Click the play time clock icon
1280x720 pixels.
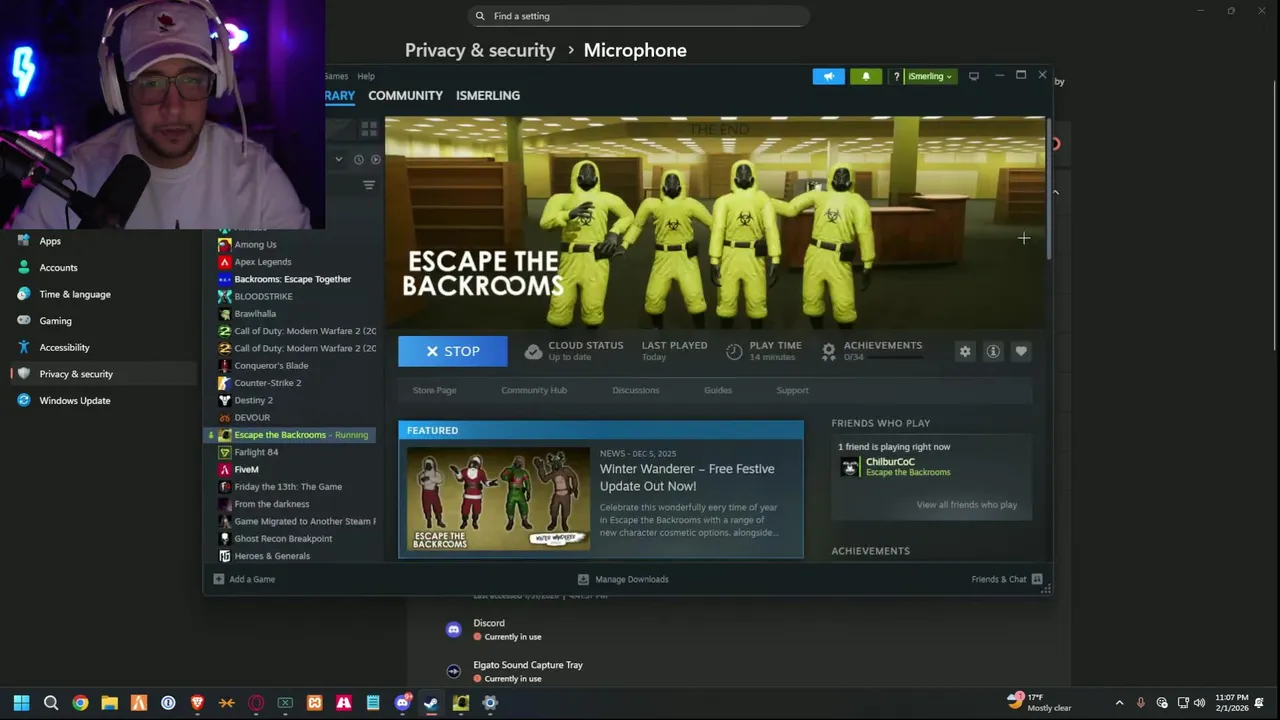click(x=735, y=351)
